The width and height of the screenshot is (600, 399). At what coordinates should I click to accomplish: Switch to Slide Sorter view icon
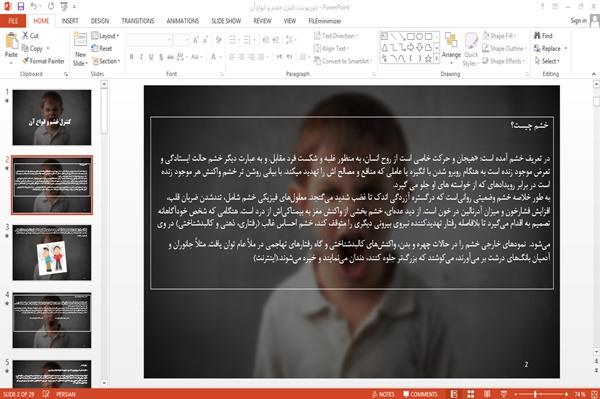[x=471, y=394]
